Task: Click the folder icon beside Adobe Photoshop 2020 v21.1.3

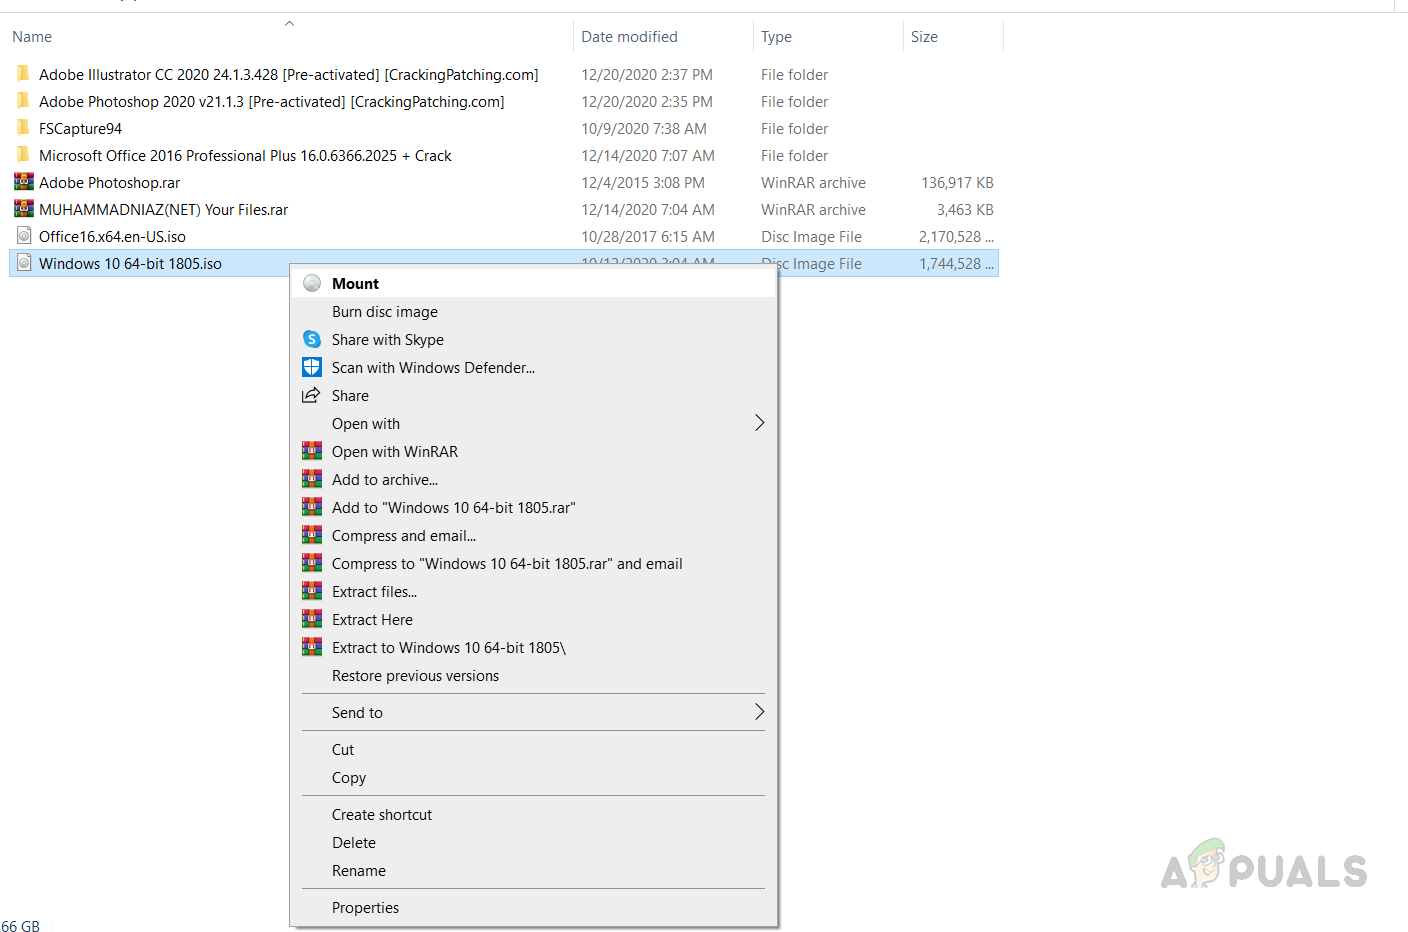Action: 23,101
